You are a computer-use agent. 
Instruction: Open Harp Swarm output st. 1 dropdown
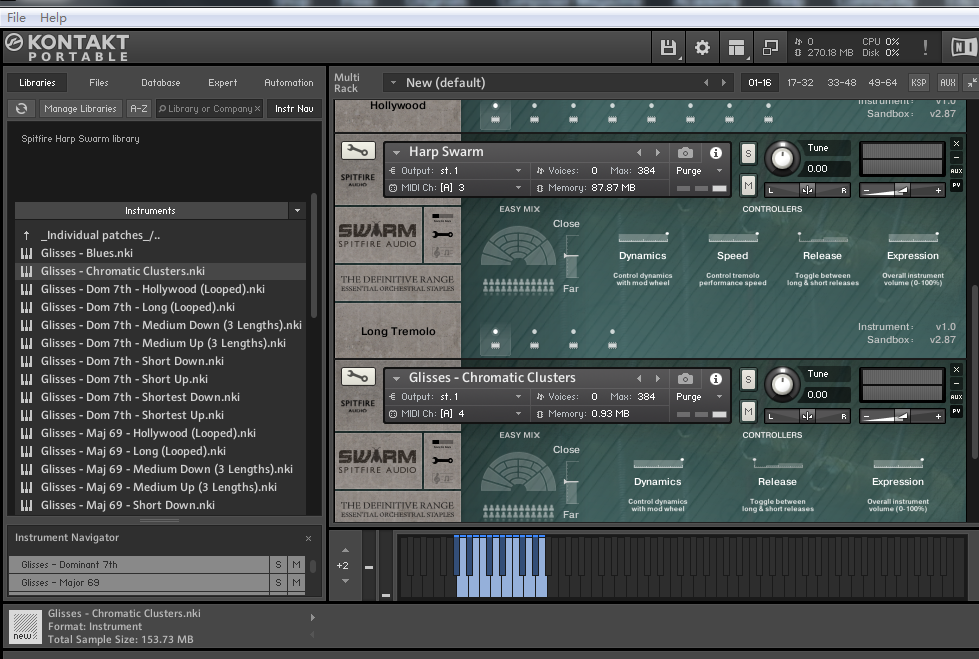click(518, 171)
